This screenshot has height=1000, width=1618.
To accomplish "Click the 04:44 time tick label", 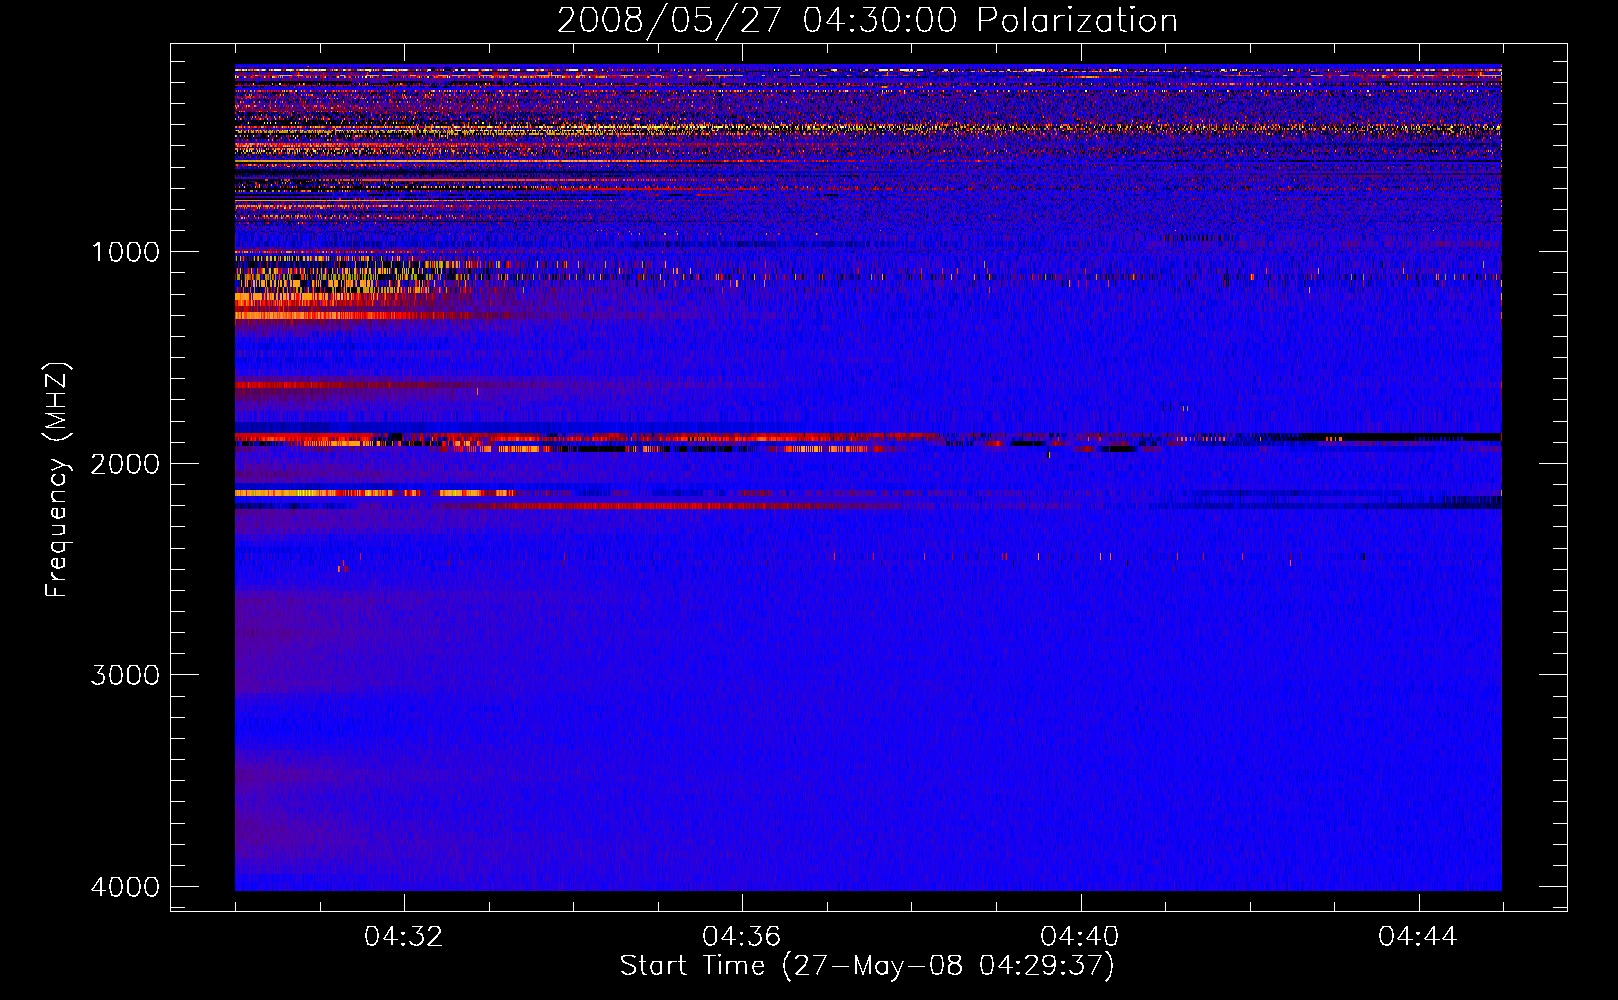I will [x=1418, y=937].
